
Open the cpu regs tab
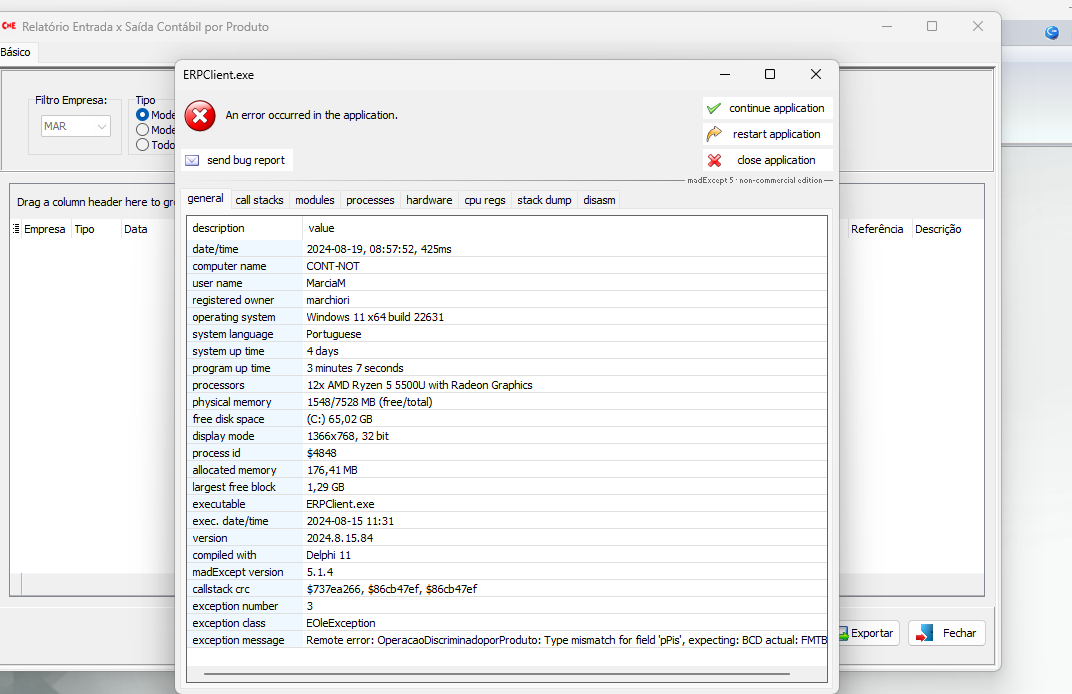click(x=485, y=200)
